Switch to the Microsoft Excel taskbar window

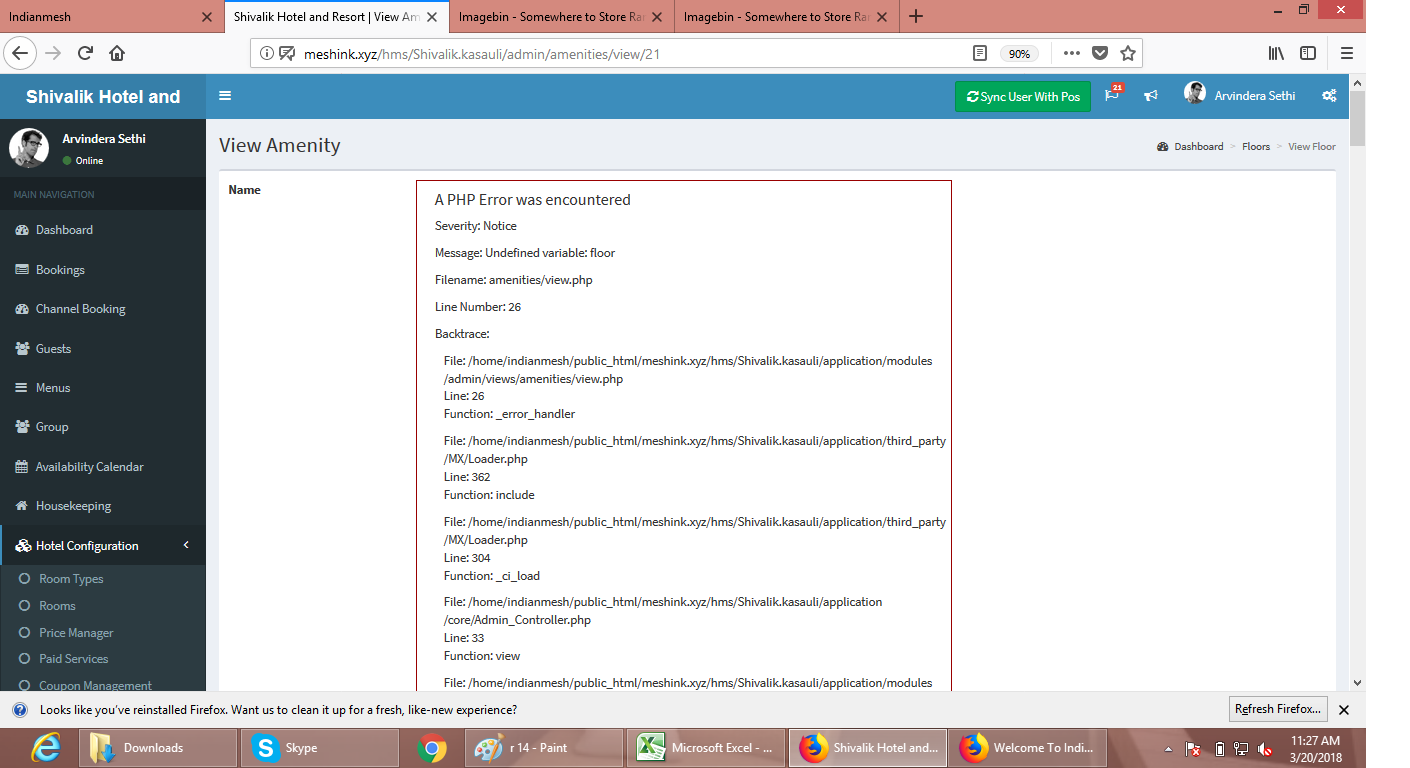pos(705,747)
